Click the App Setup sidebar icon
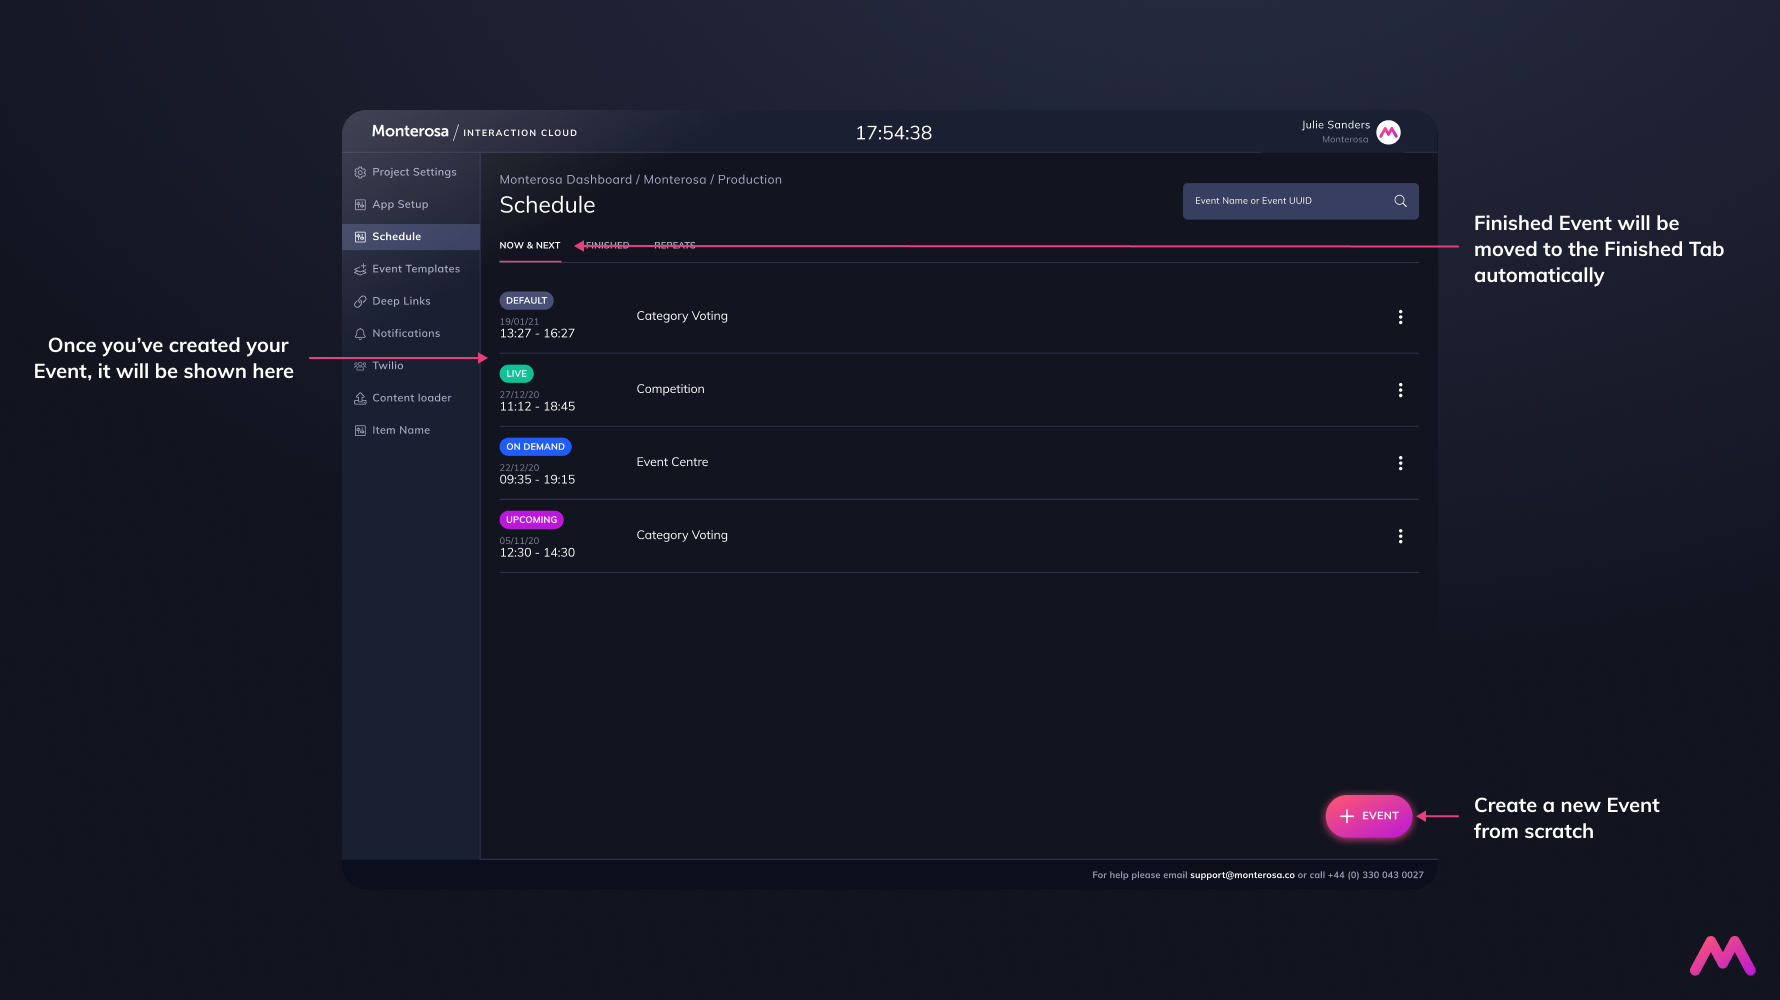The height and width of the screenshot is (1000, 1780). 360,205
